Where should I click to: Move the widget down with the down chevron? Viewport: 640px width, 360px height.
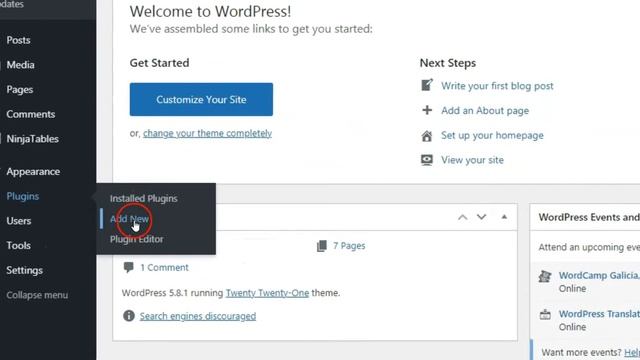(482, 217)
